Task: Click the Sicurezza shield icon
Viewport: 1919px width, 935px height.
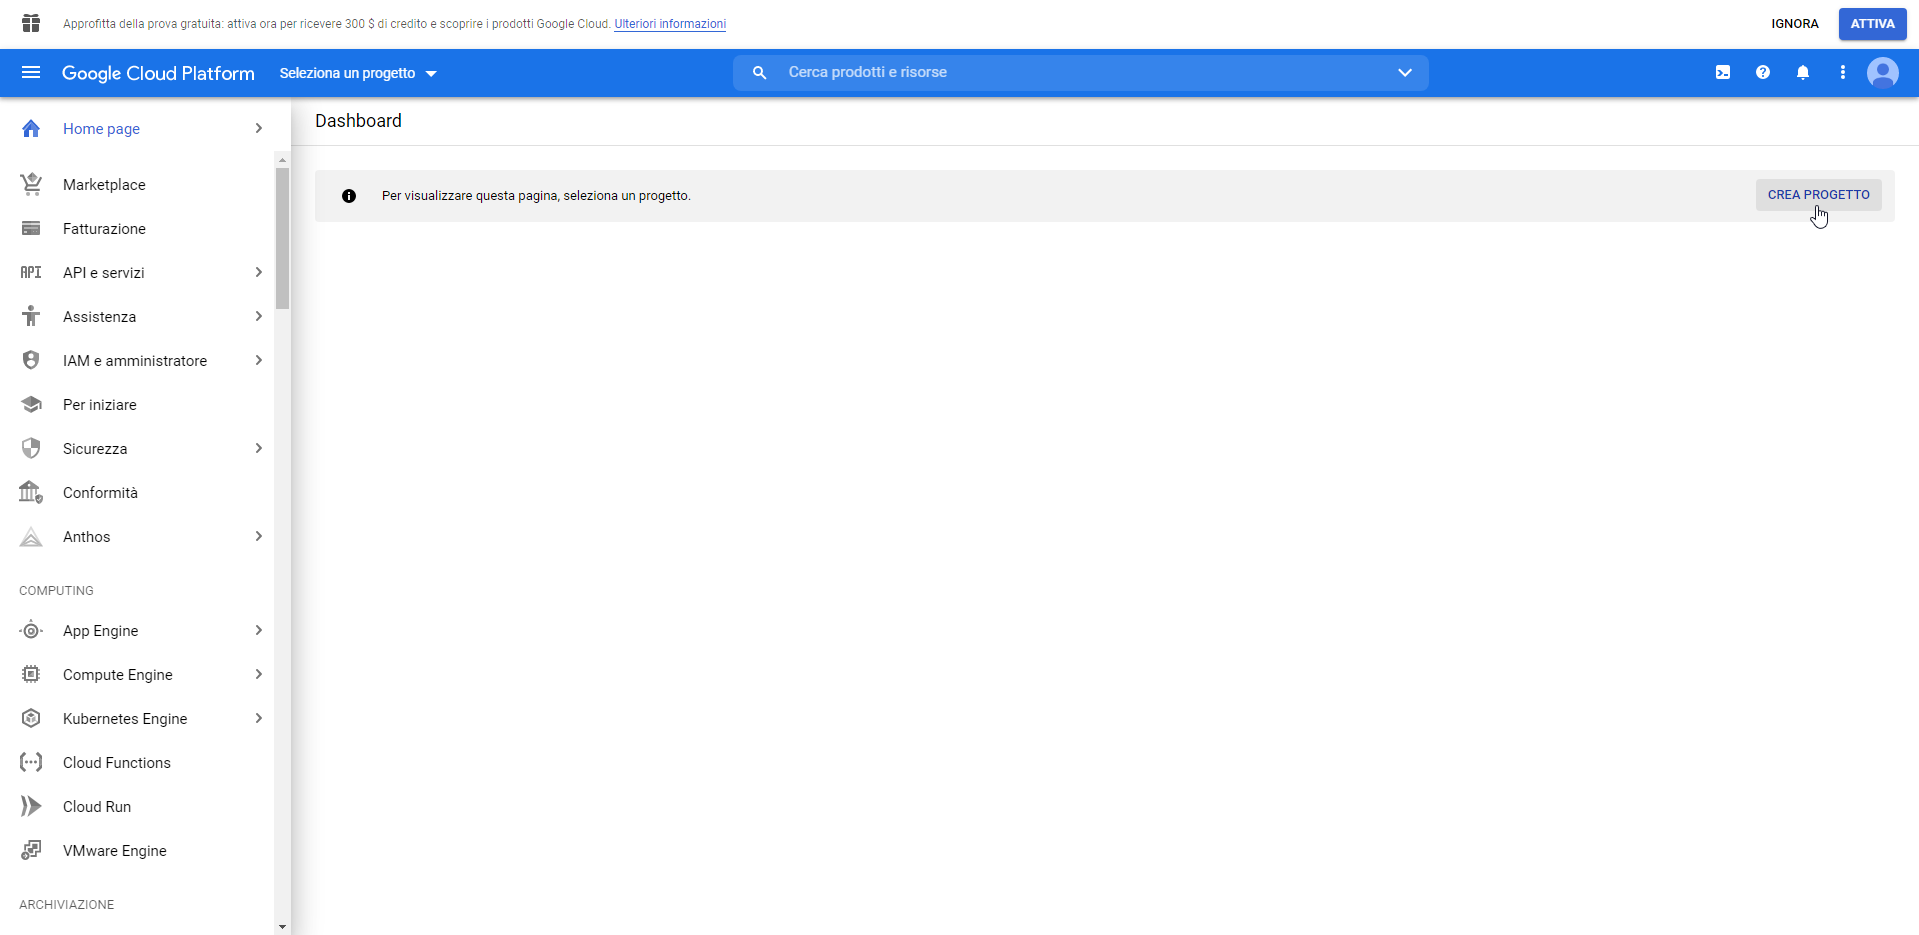Action: [31, 448]
